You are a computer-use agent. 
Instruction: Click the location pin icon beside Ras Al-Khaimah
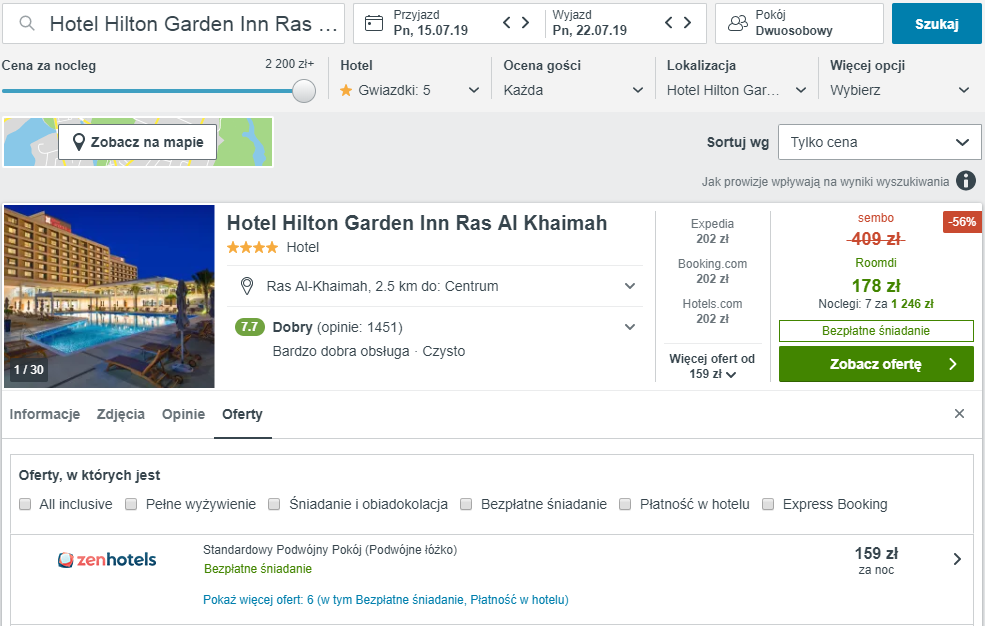(x=247, y=286)
